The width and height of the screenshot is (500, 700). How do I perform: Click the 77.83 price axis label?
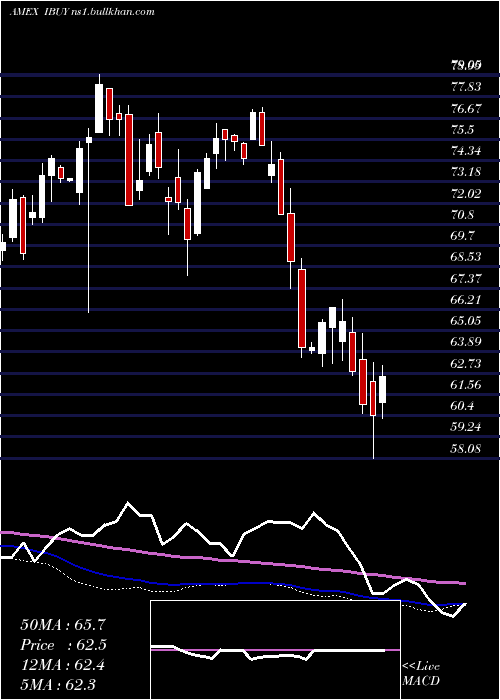point(466,87)
